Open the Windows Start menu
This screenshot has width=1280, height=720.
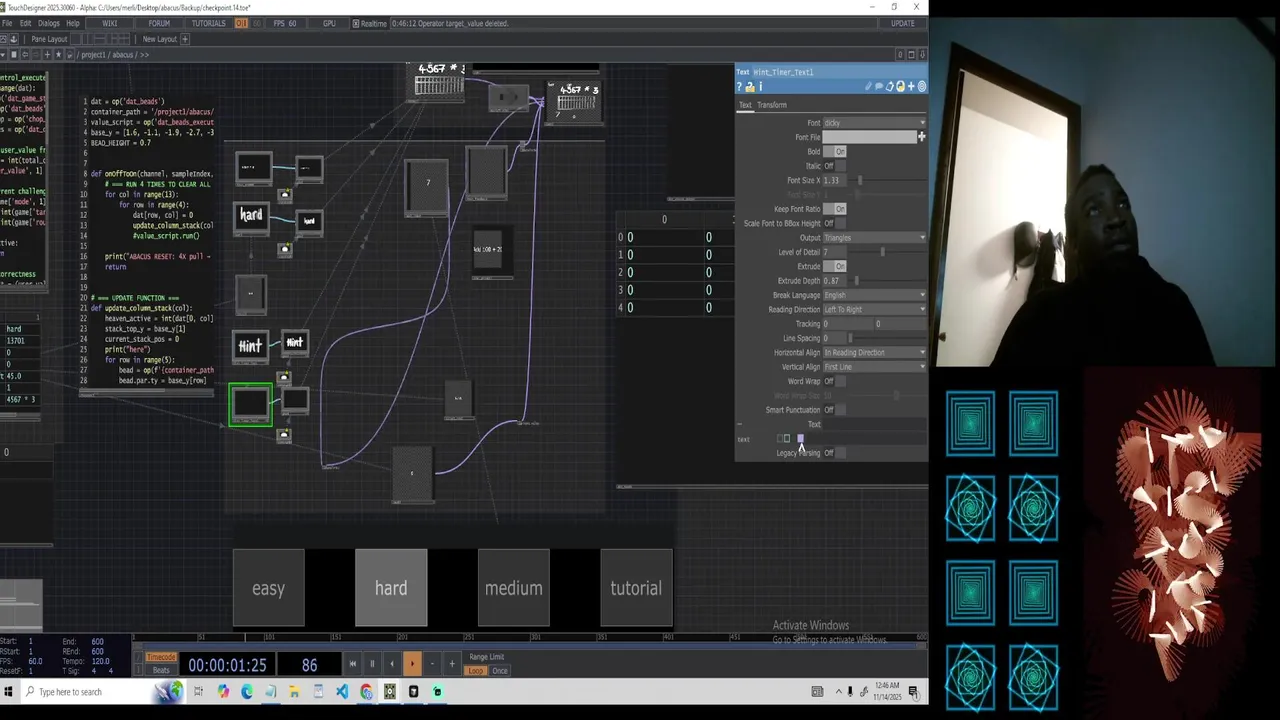click(x=8, y=692)
